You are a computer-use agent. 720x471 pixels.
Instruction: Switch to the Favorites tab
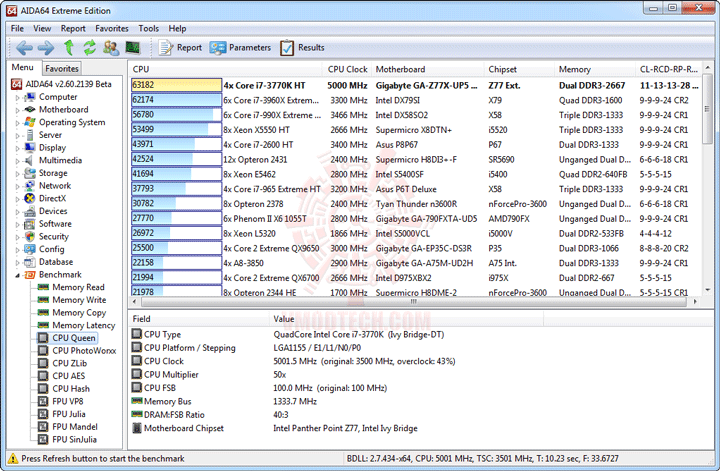62,68
